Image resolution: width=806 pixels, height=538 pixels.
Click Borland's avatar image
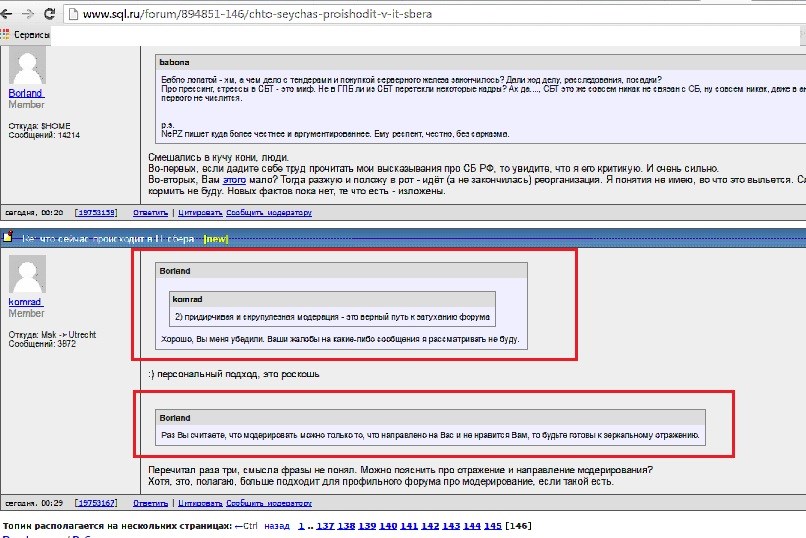pos(27,67)
